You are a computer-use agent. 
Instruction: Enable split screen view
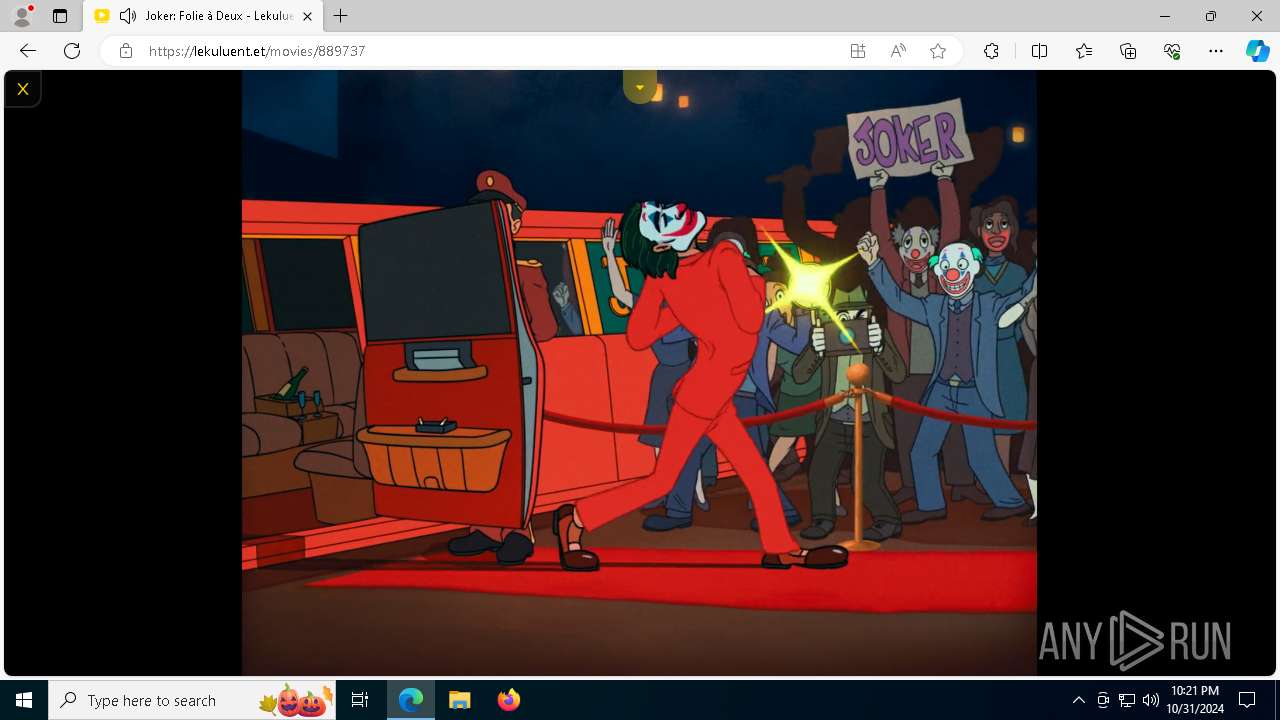coord(1039,51)
